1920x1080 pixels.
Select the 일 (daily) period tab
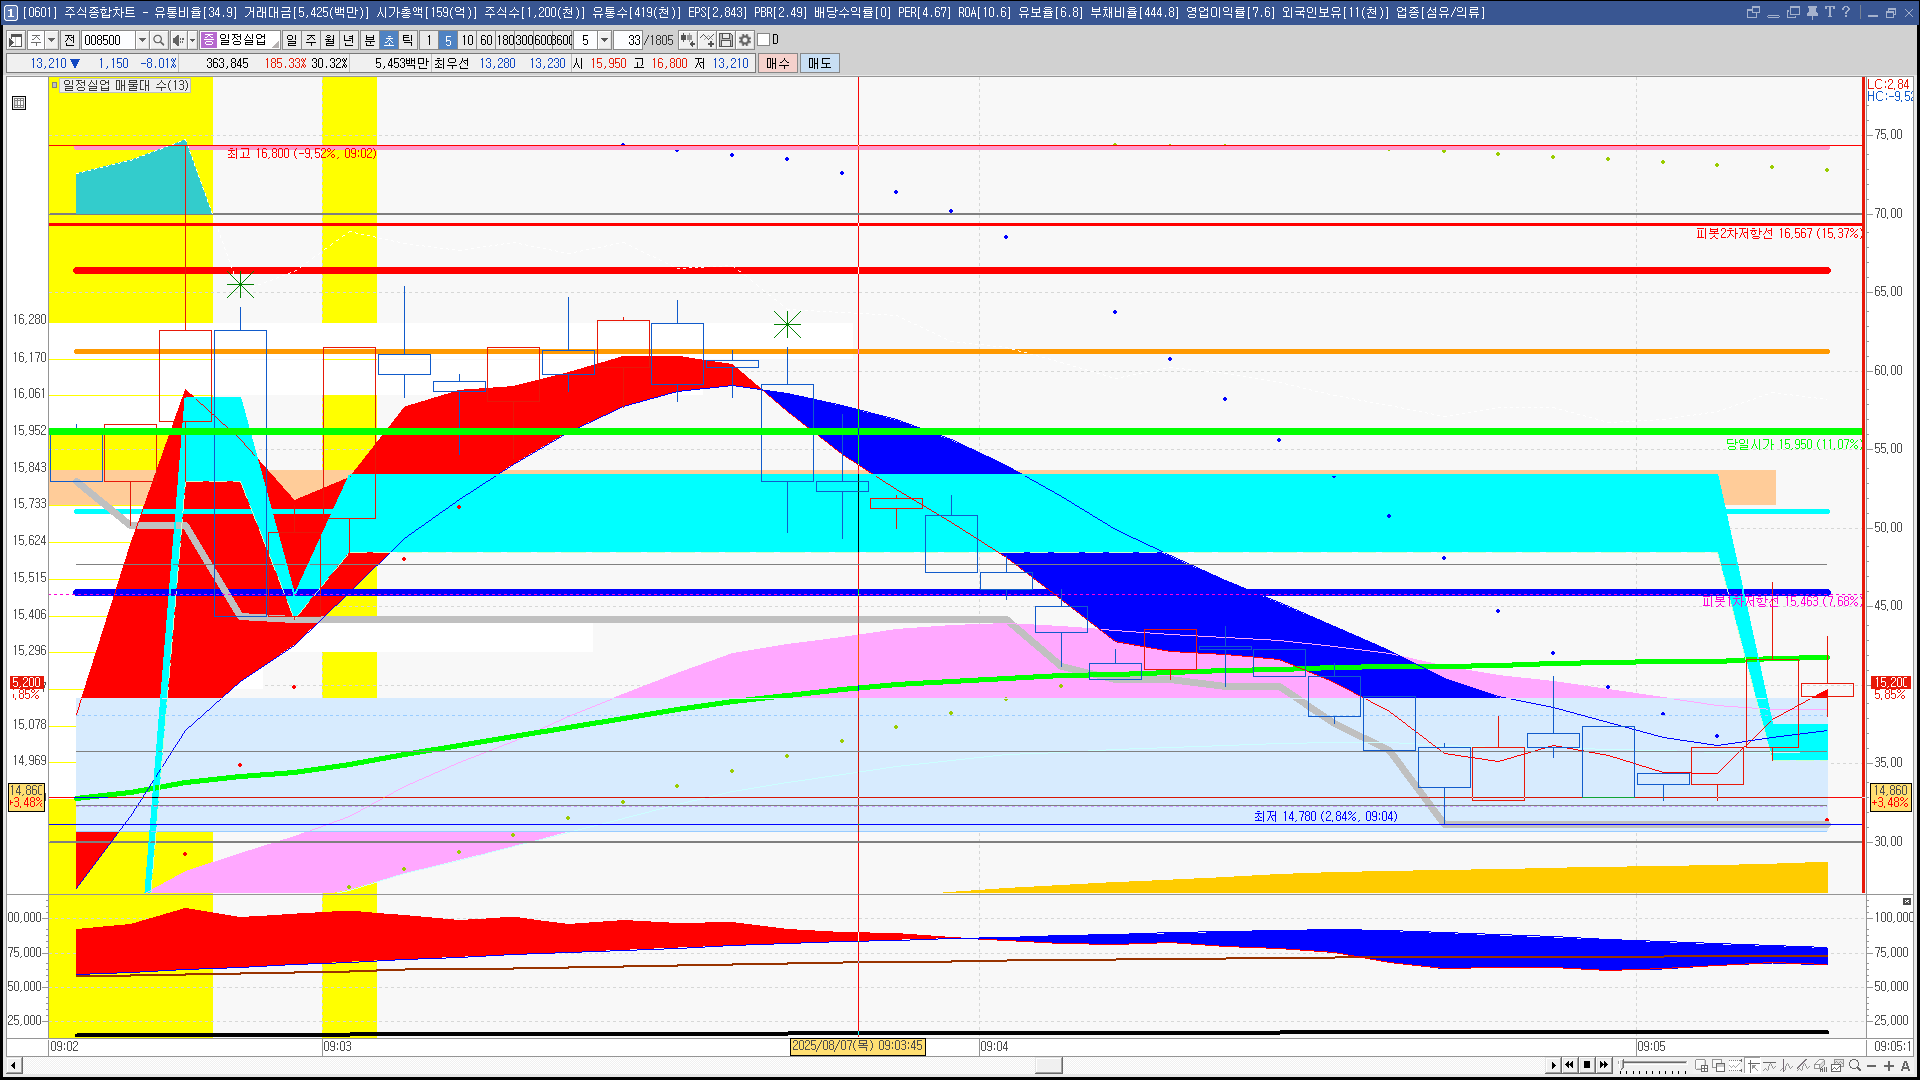291,40
